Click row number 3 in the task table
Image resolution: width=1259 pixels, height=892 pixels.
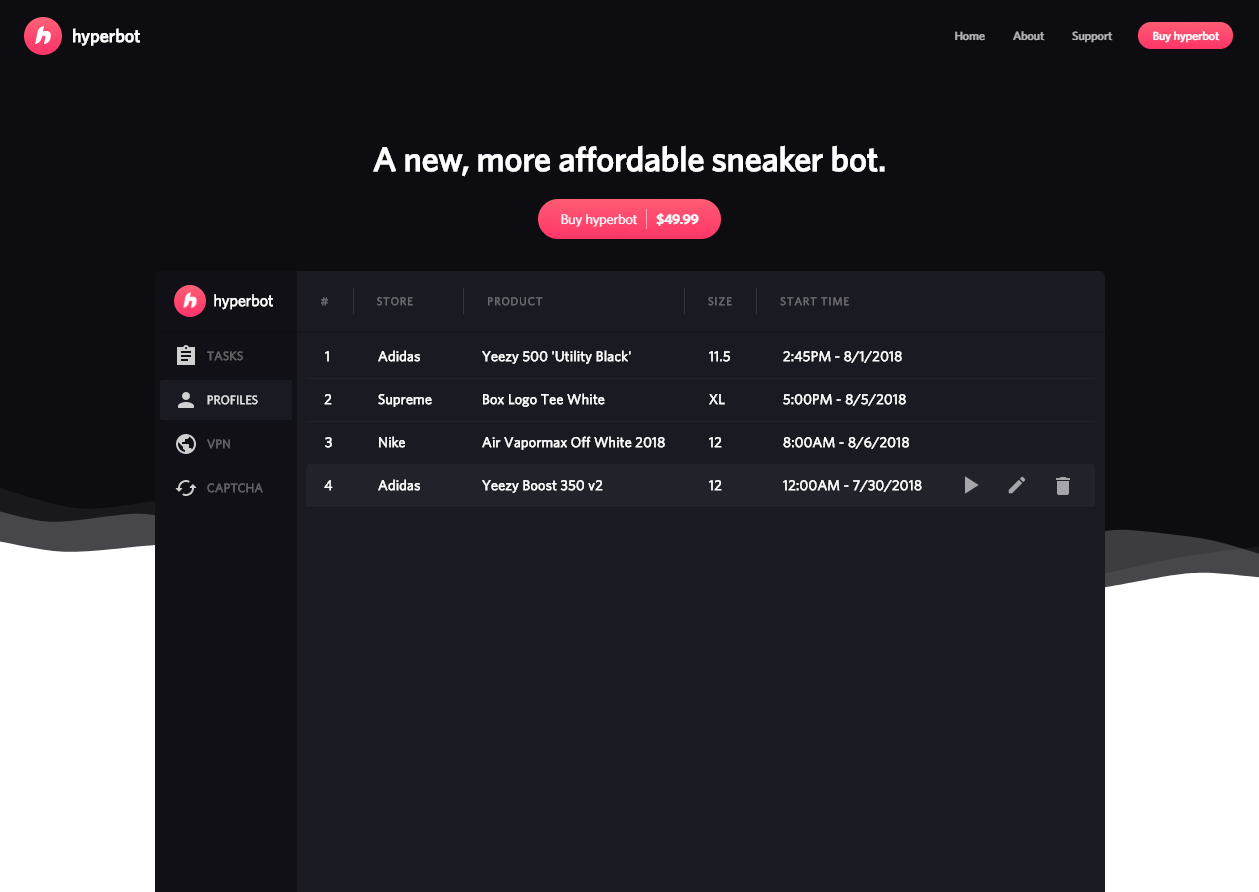click(x=328, y=443)
